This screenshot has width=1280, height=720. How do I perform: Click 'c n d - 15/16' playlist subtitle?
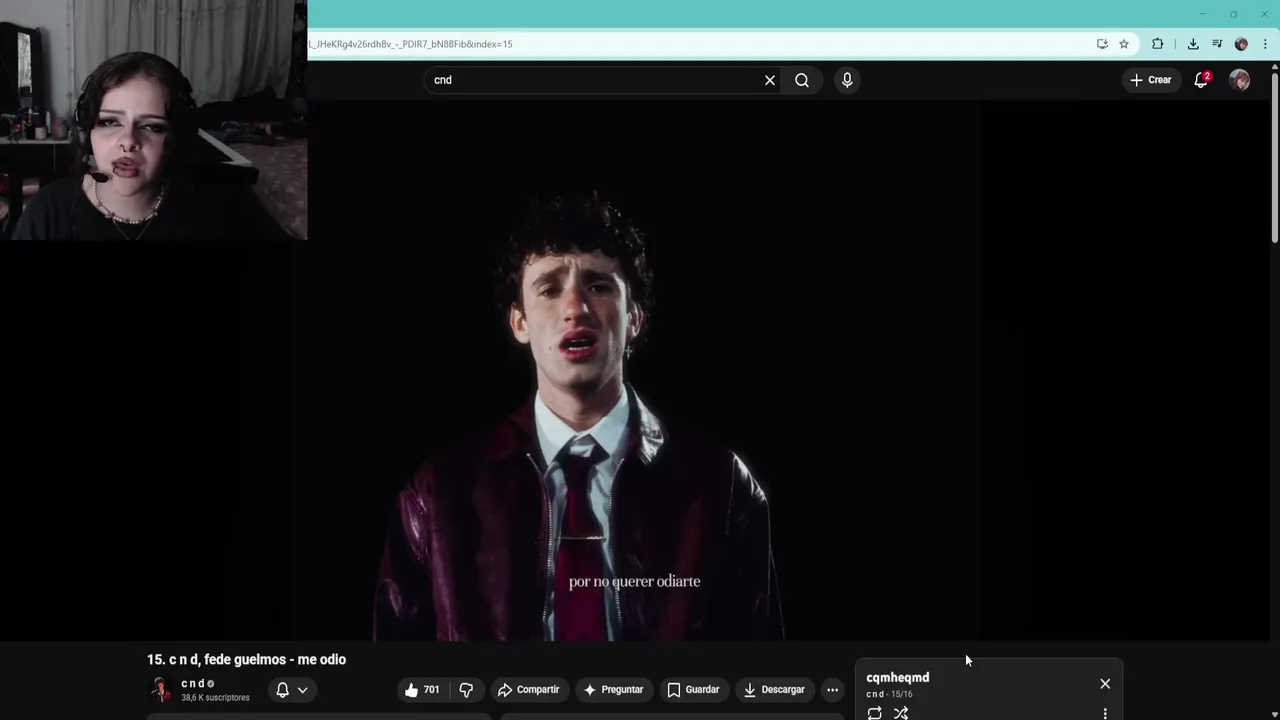pos(889,694)
